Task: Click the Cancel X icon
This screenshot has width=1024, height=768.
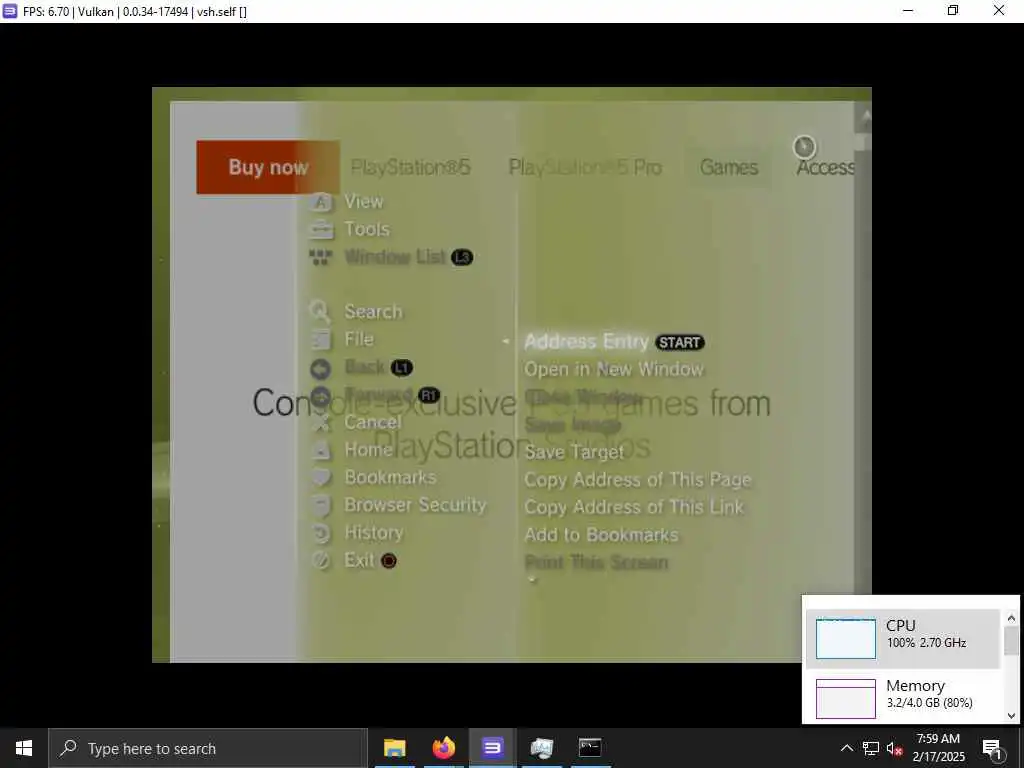Action: point(320,423)
